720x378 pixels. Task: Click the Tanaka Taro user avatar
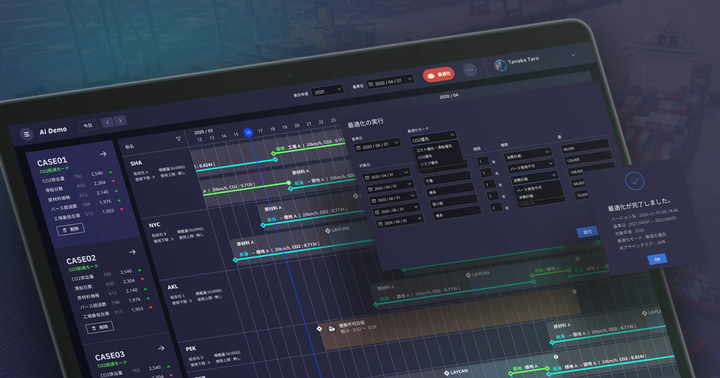coord(501,65)
